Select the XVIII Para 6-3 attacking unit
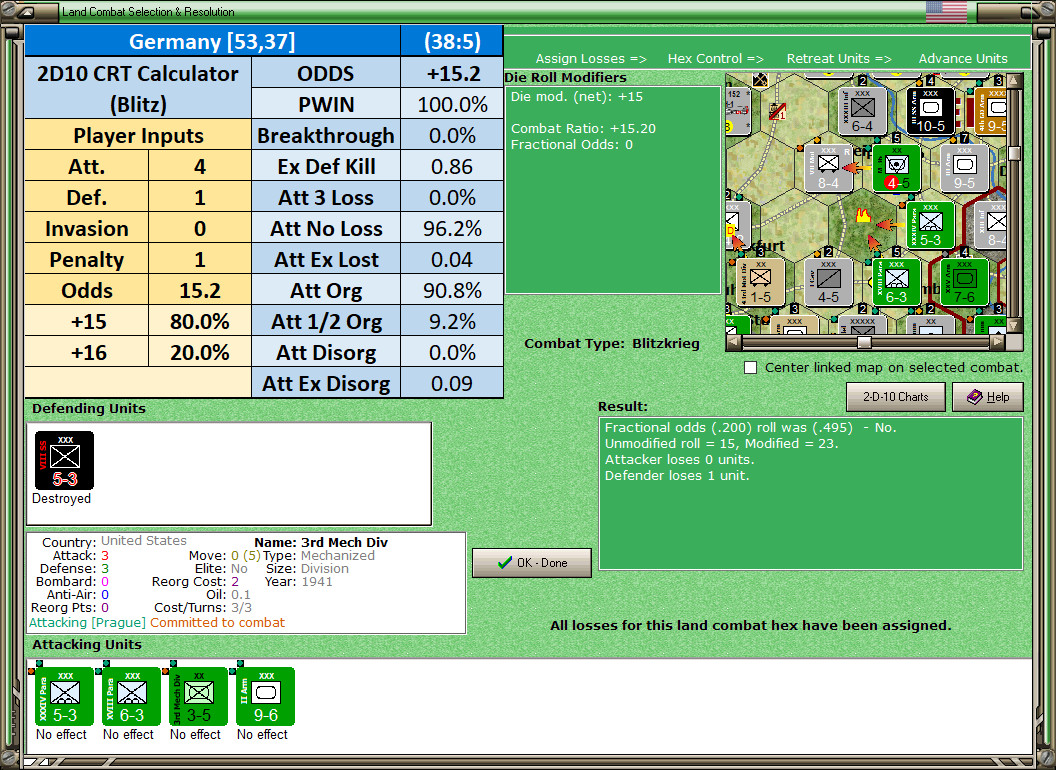 131,697
